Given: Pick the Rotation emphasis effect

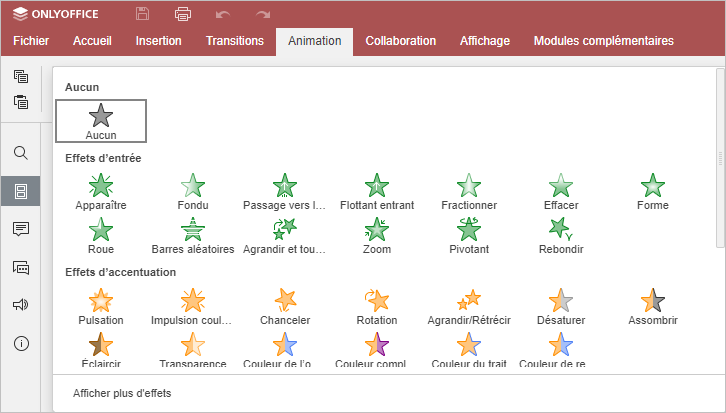Looking at the screenshot, I should point(377,307).
